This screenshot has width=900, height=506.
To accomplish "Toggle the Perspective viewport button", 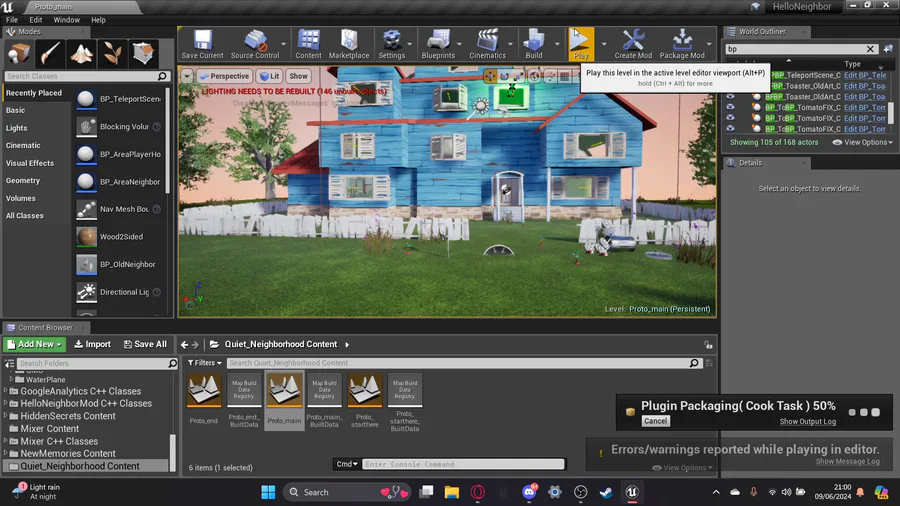I will [x=224, y=76].
